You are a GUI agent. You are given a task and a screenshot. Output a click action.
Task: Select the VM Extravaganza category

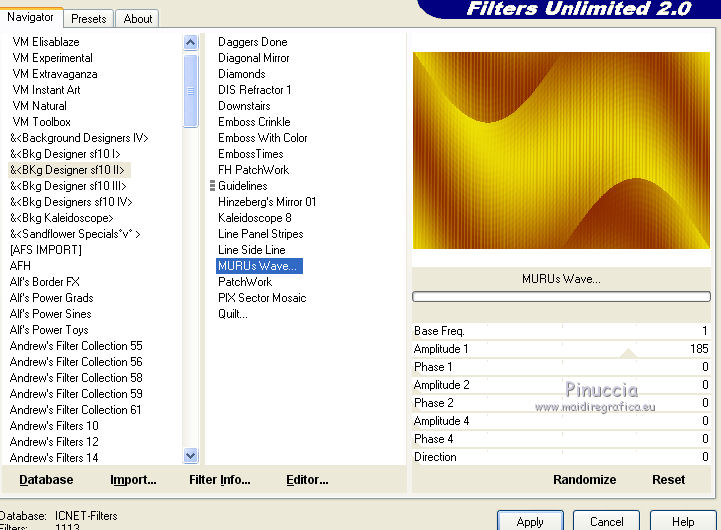(55, 74)
